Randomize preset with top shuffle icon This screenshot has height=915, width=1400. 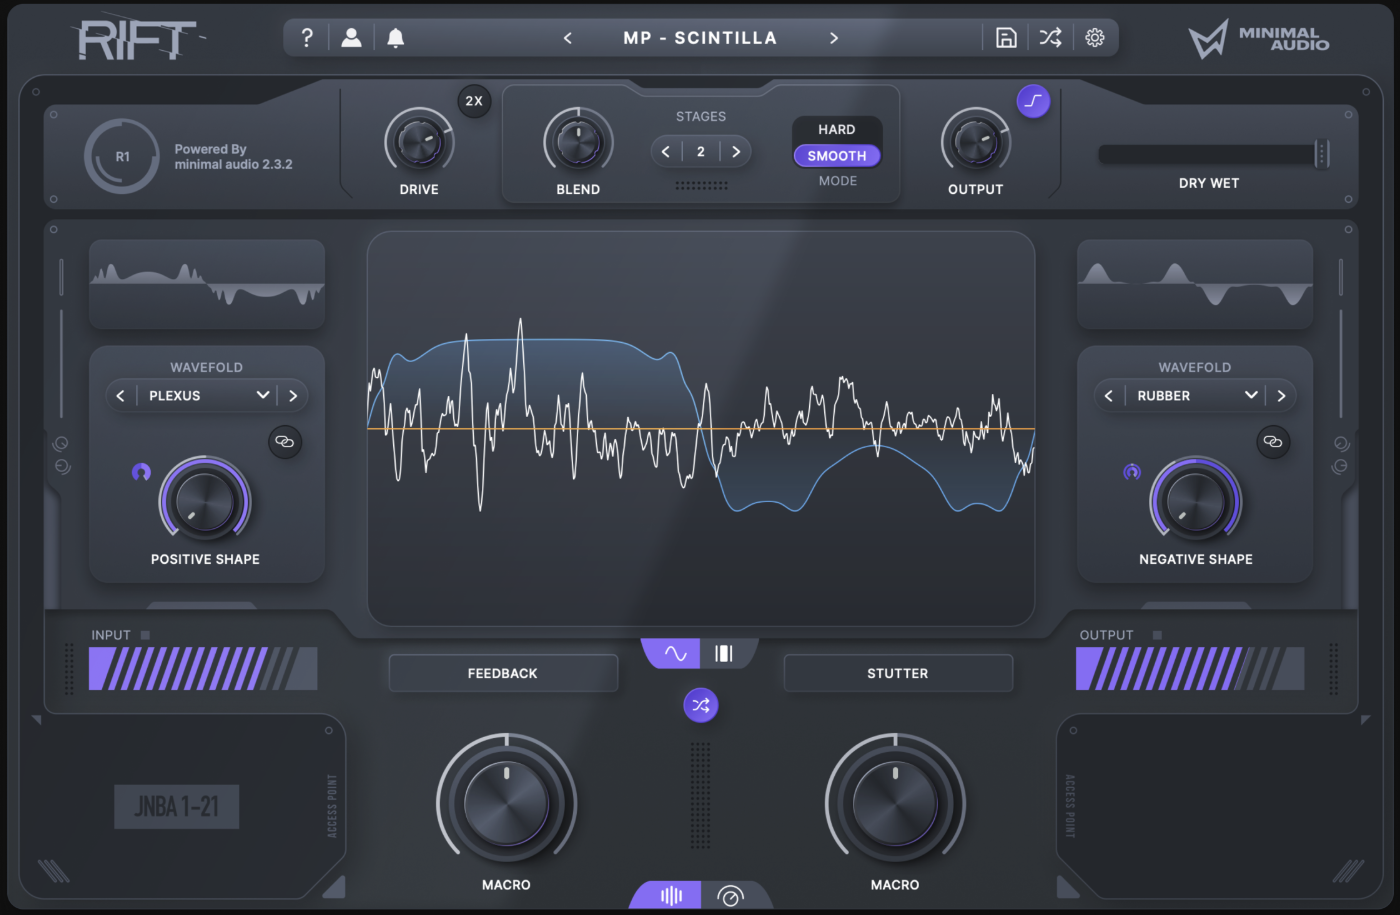click(x=1050, y=38)
